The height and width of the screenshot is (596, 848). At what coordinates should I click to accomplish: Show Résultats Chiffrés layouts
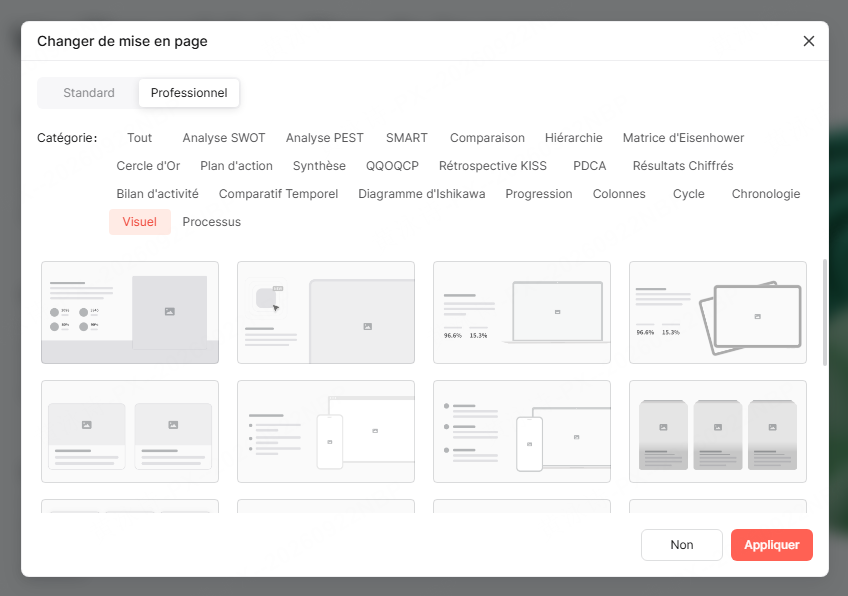click(683, 166)
